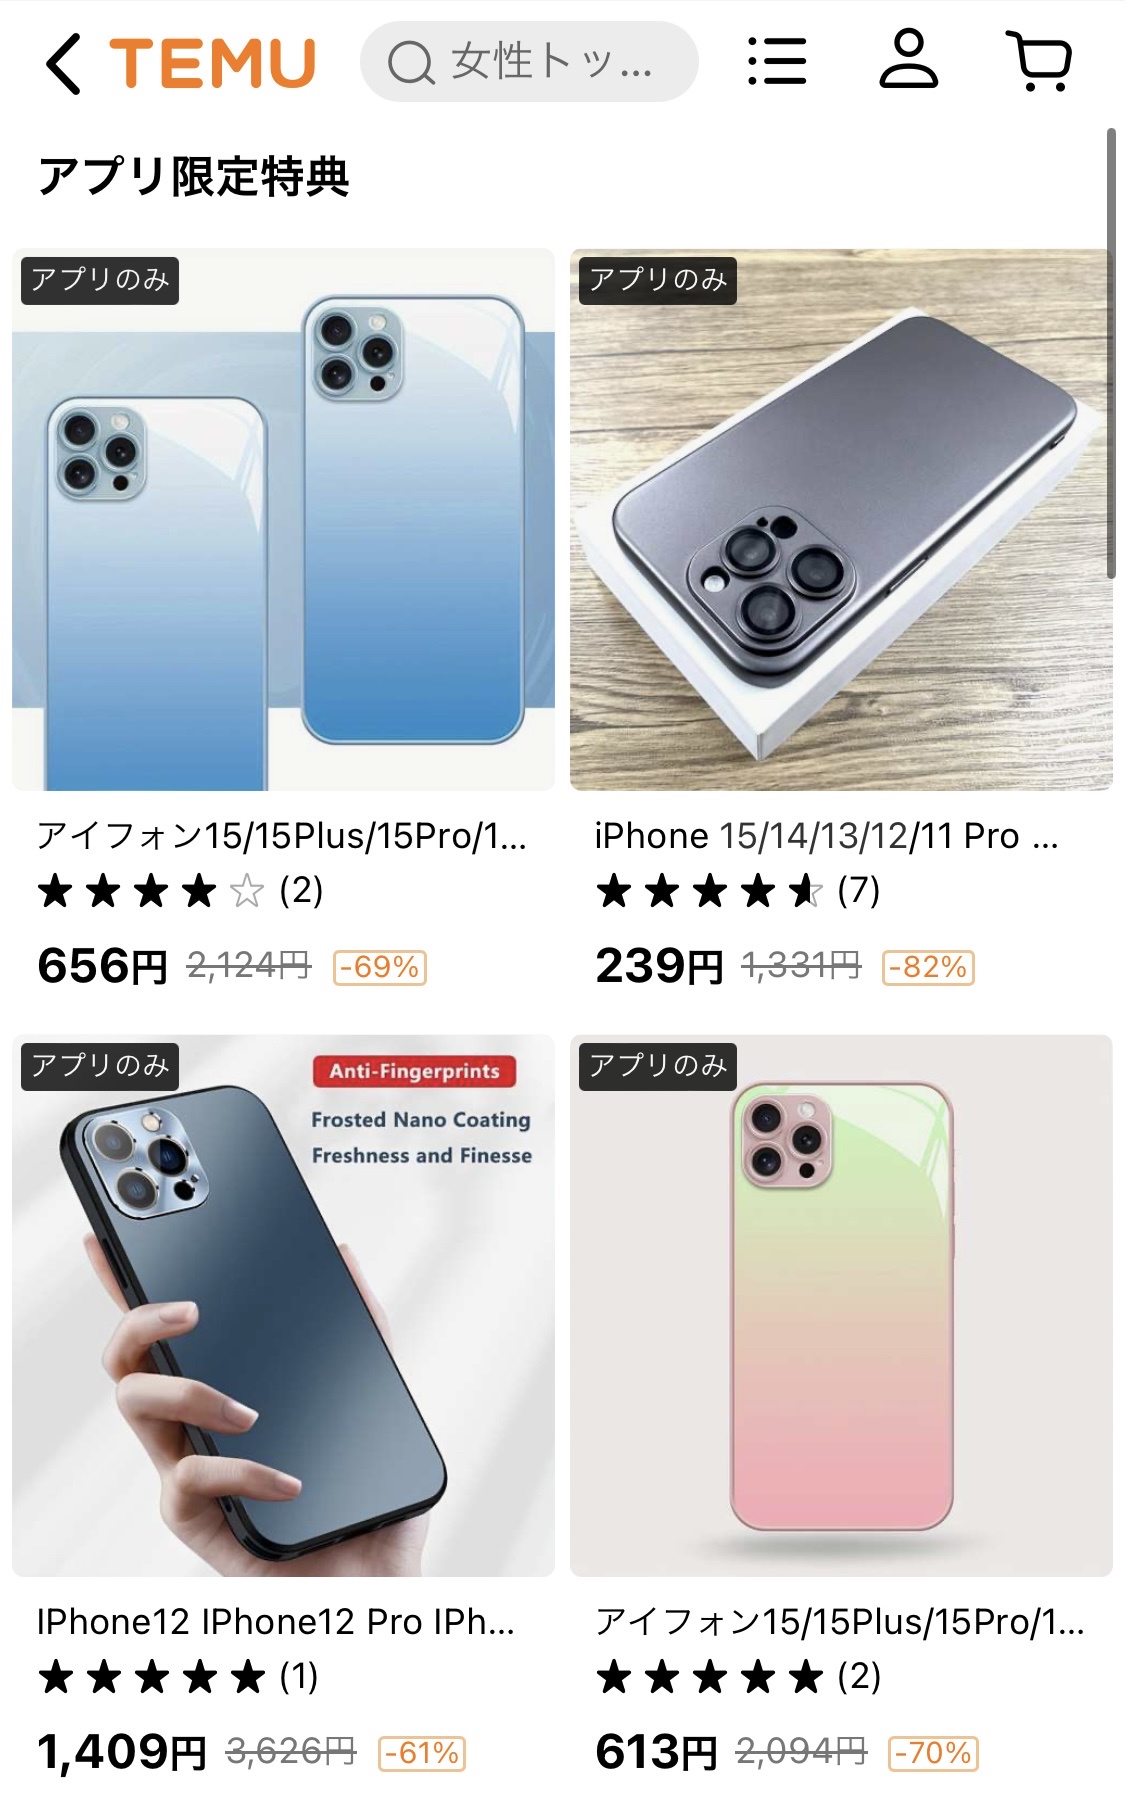The height and width of the screenshot is (1808, 1125).
Task: Open the アイフォン15 product title priced 656円
Action: (281, 836)
